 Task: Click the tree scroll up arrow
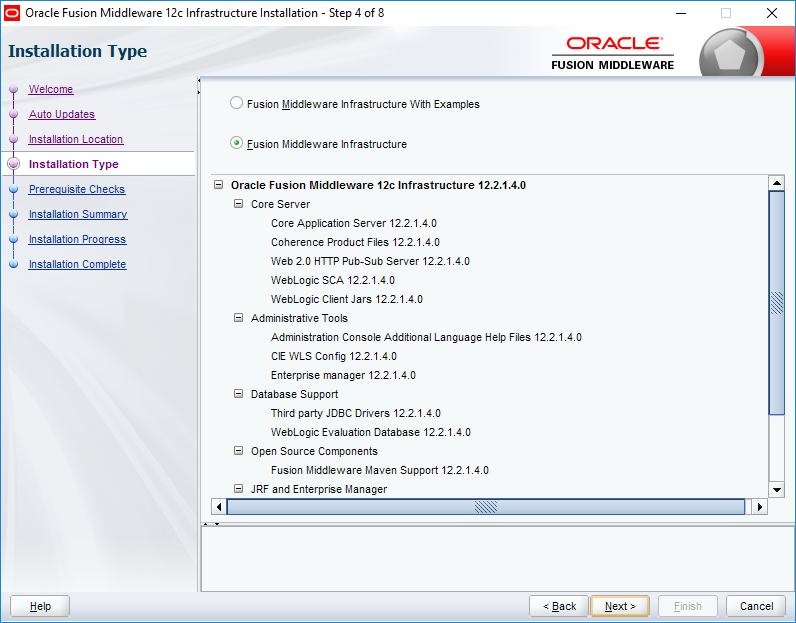point(777,183)
